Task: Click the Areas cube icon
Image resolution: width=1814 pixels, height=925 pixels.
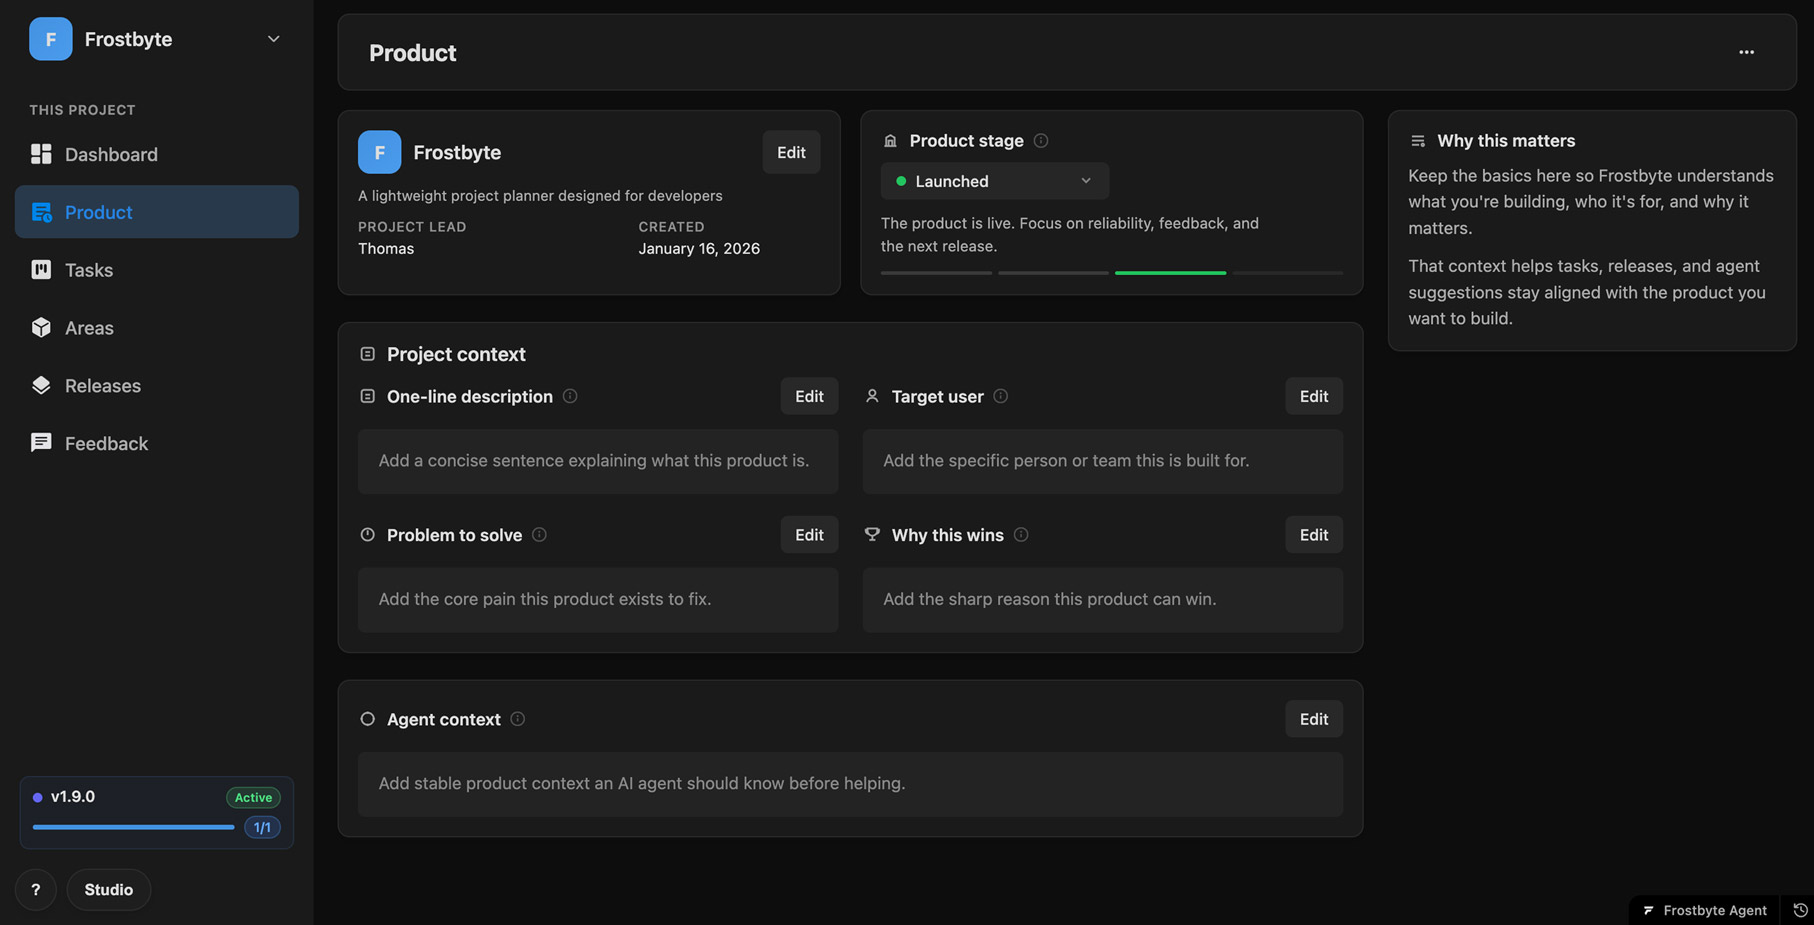Action: 41,328
